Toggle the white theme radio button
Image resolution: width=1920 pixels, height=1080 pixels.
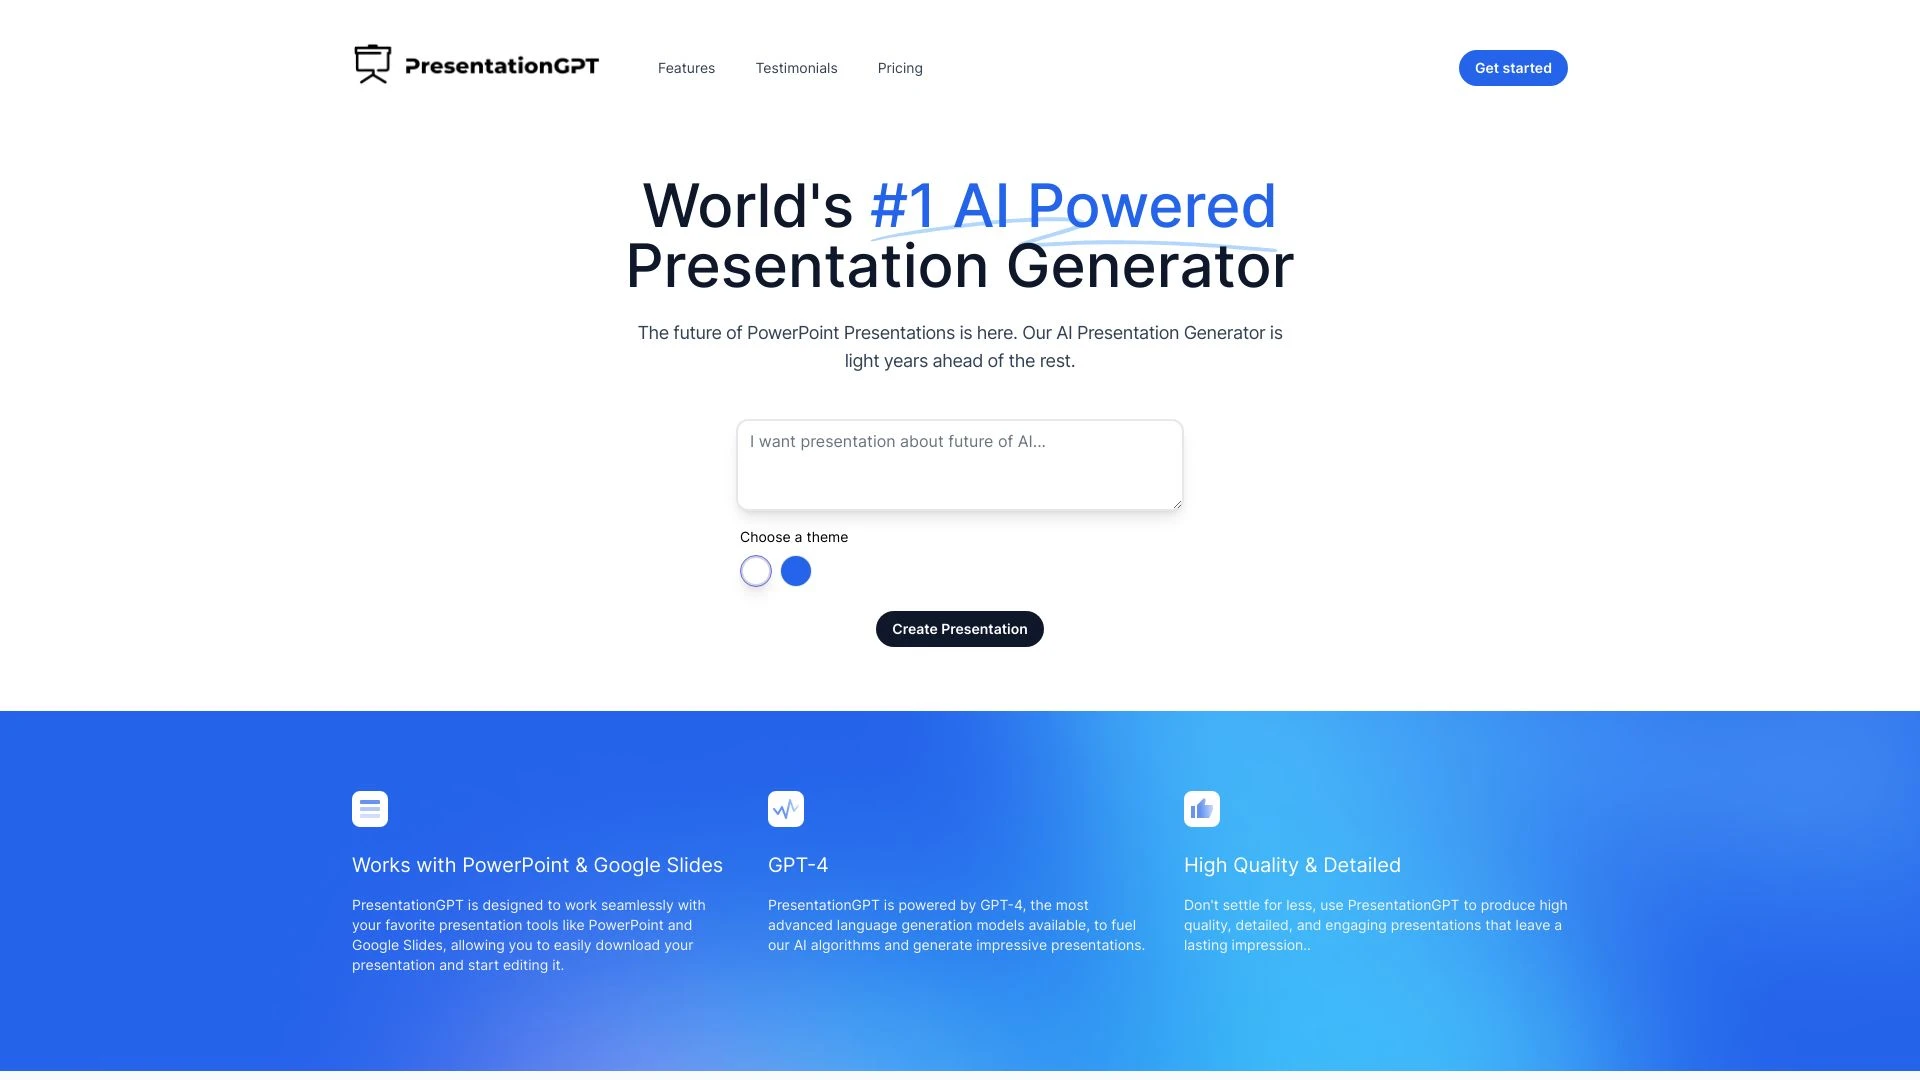pos(756,571)
